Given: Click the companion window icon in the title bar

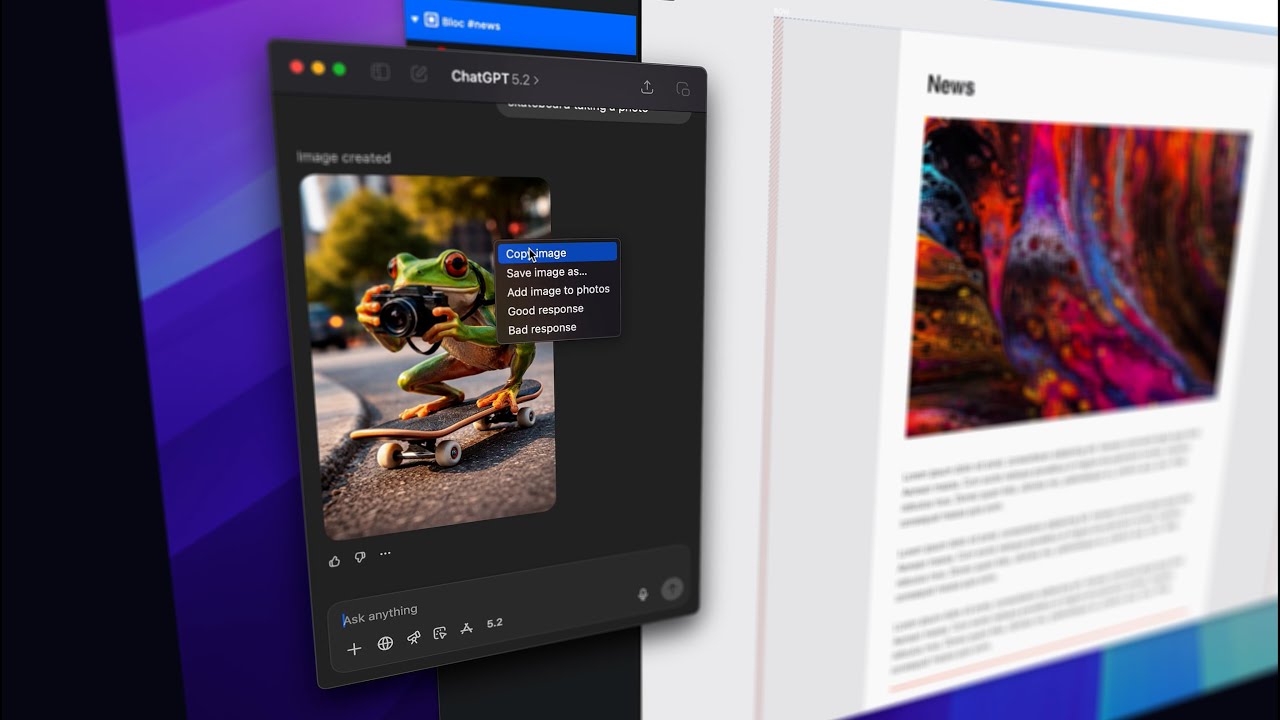Looking at the screenshot, I should click(683, 89).
